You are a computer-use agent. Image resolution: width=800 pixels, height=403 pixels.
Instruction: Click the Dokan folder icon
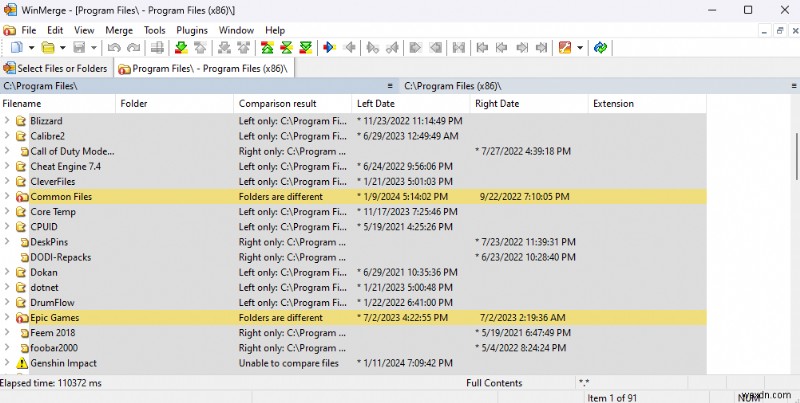click(x=21, y=272)
